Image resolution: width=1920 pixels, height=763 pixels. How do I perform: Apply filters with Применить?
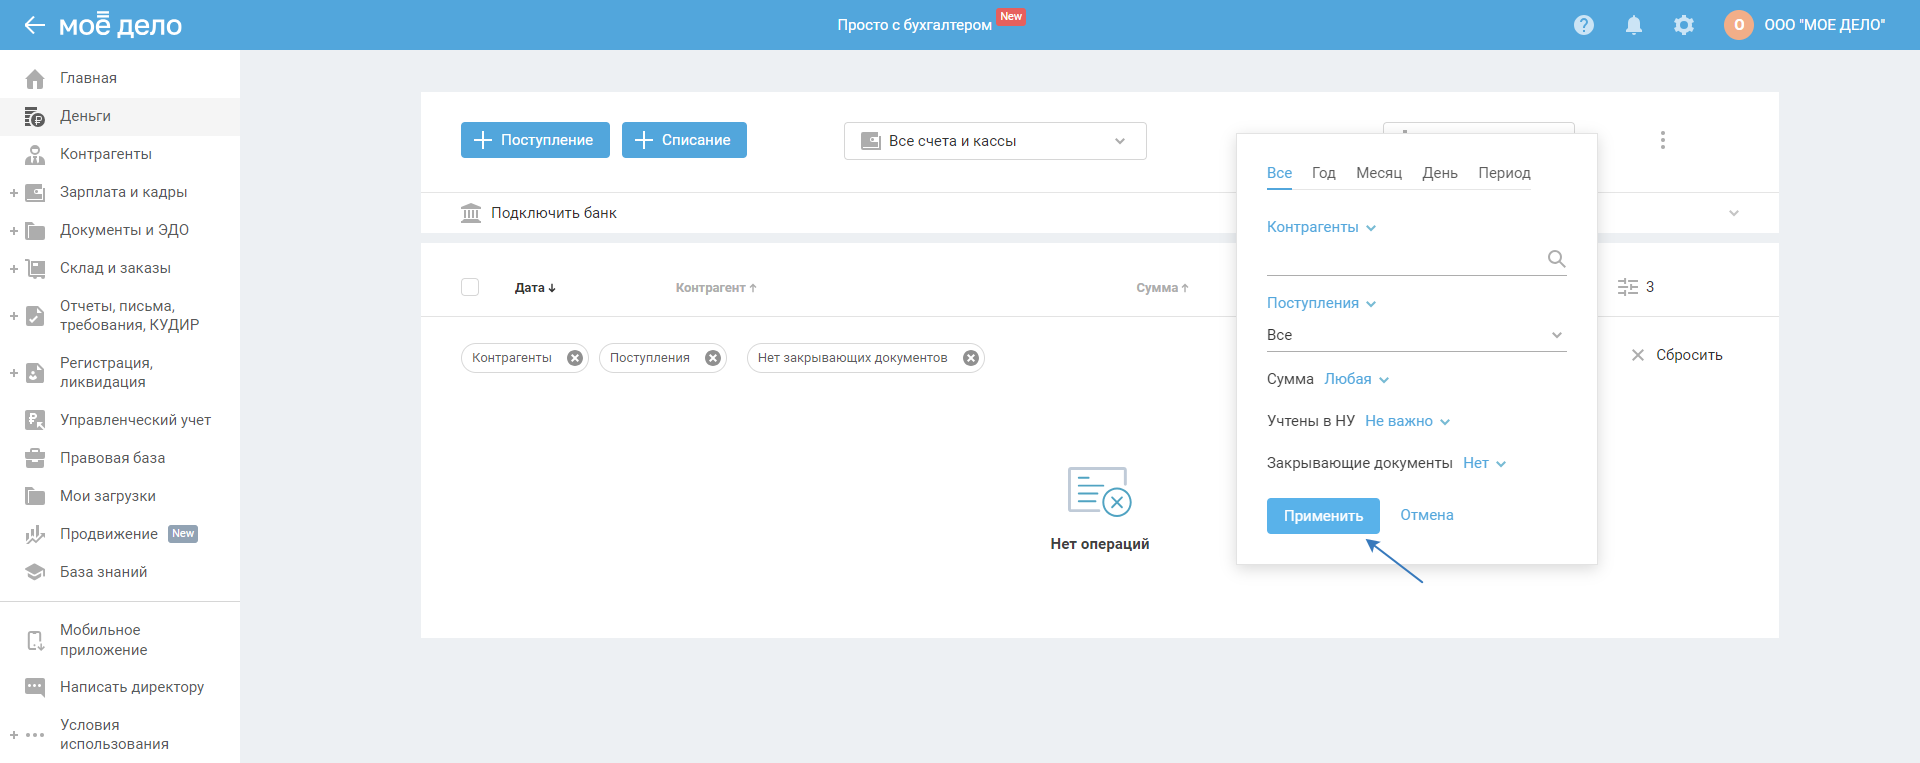point(1323,516)
